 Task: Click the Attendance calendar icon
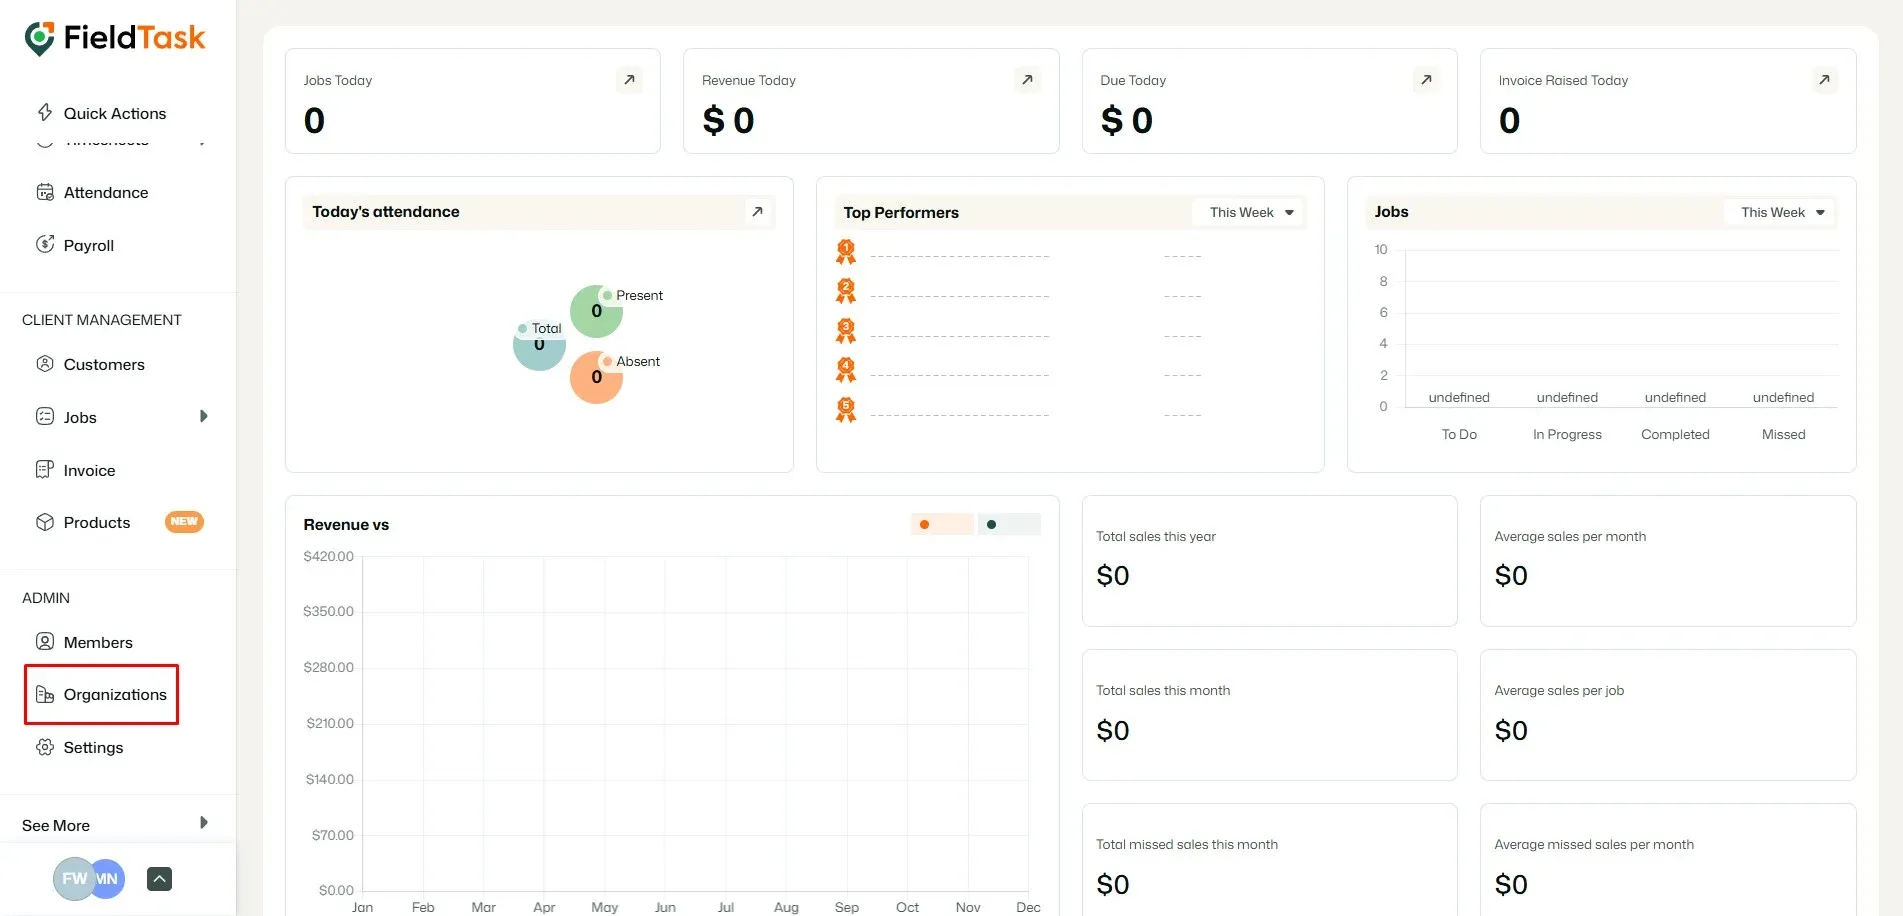tap(45, 192)
